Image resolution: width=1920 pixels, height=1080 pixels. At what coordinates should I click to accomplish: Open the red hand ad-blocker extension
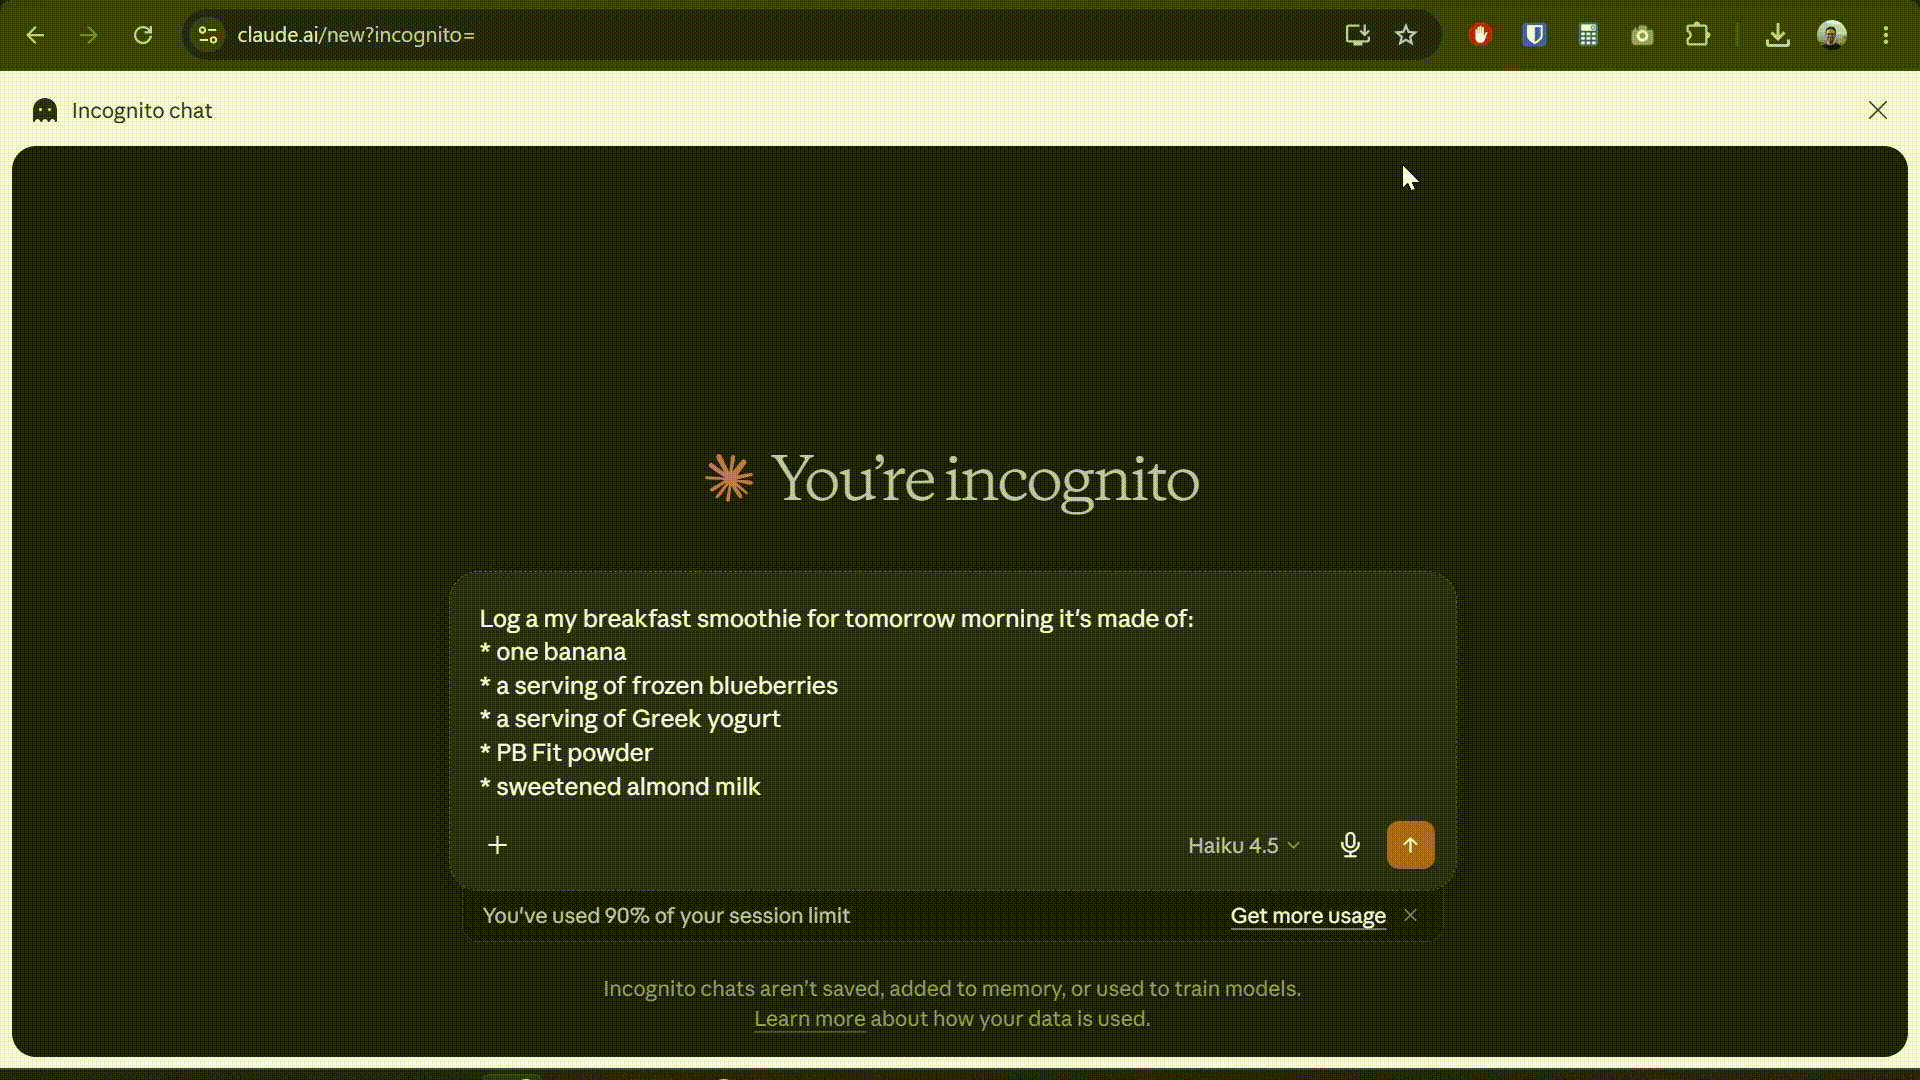click(x=1481, y=35)
